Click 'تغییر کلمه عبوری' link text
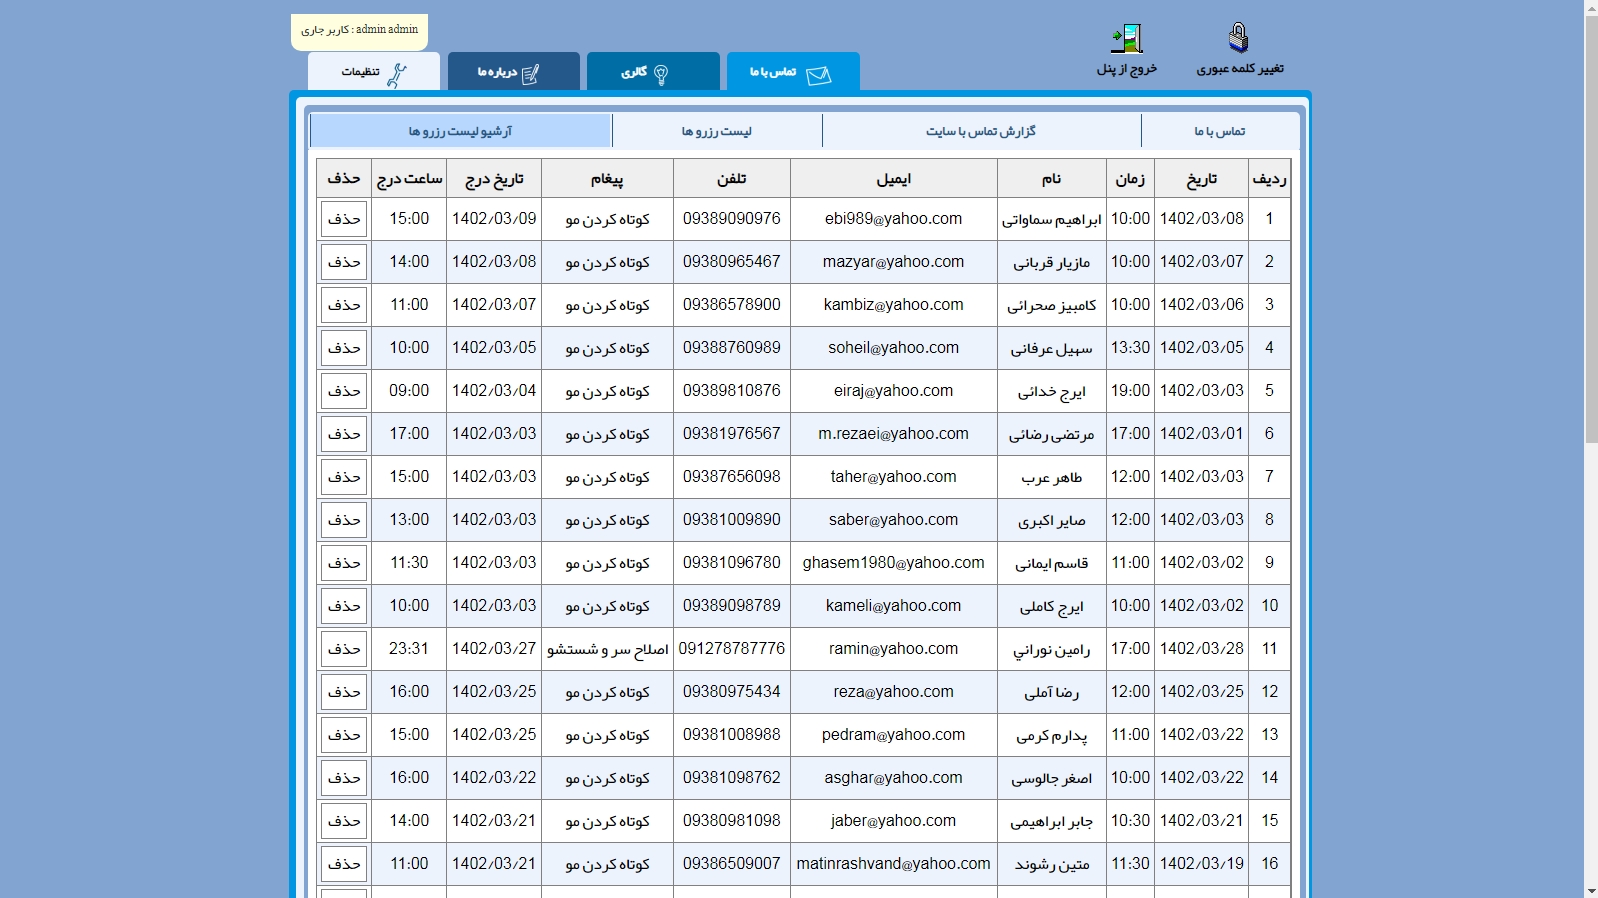The width and height of the screenshot is (1598, 898). pyautogui.click(x=1240, y=68)
